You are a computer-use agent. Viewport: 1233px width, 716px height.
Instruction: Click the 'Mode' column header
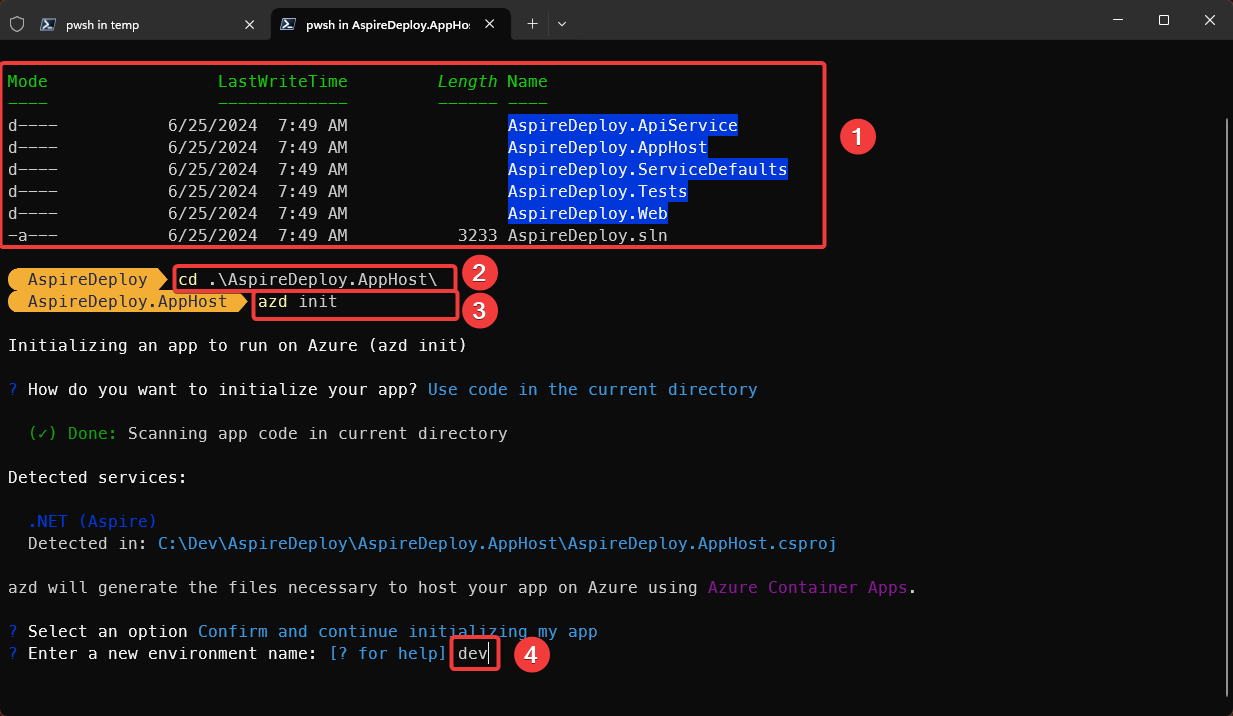[x=28, y=81]
